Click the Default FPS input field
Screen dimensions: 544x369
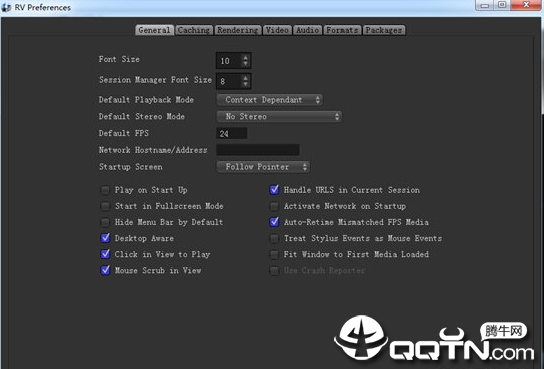[x=232, y=133]
